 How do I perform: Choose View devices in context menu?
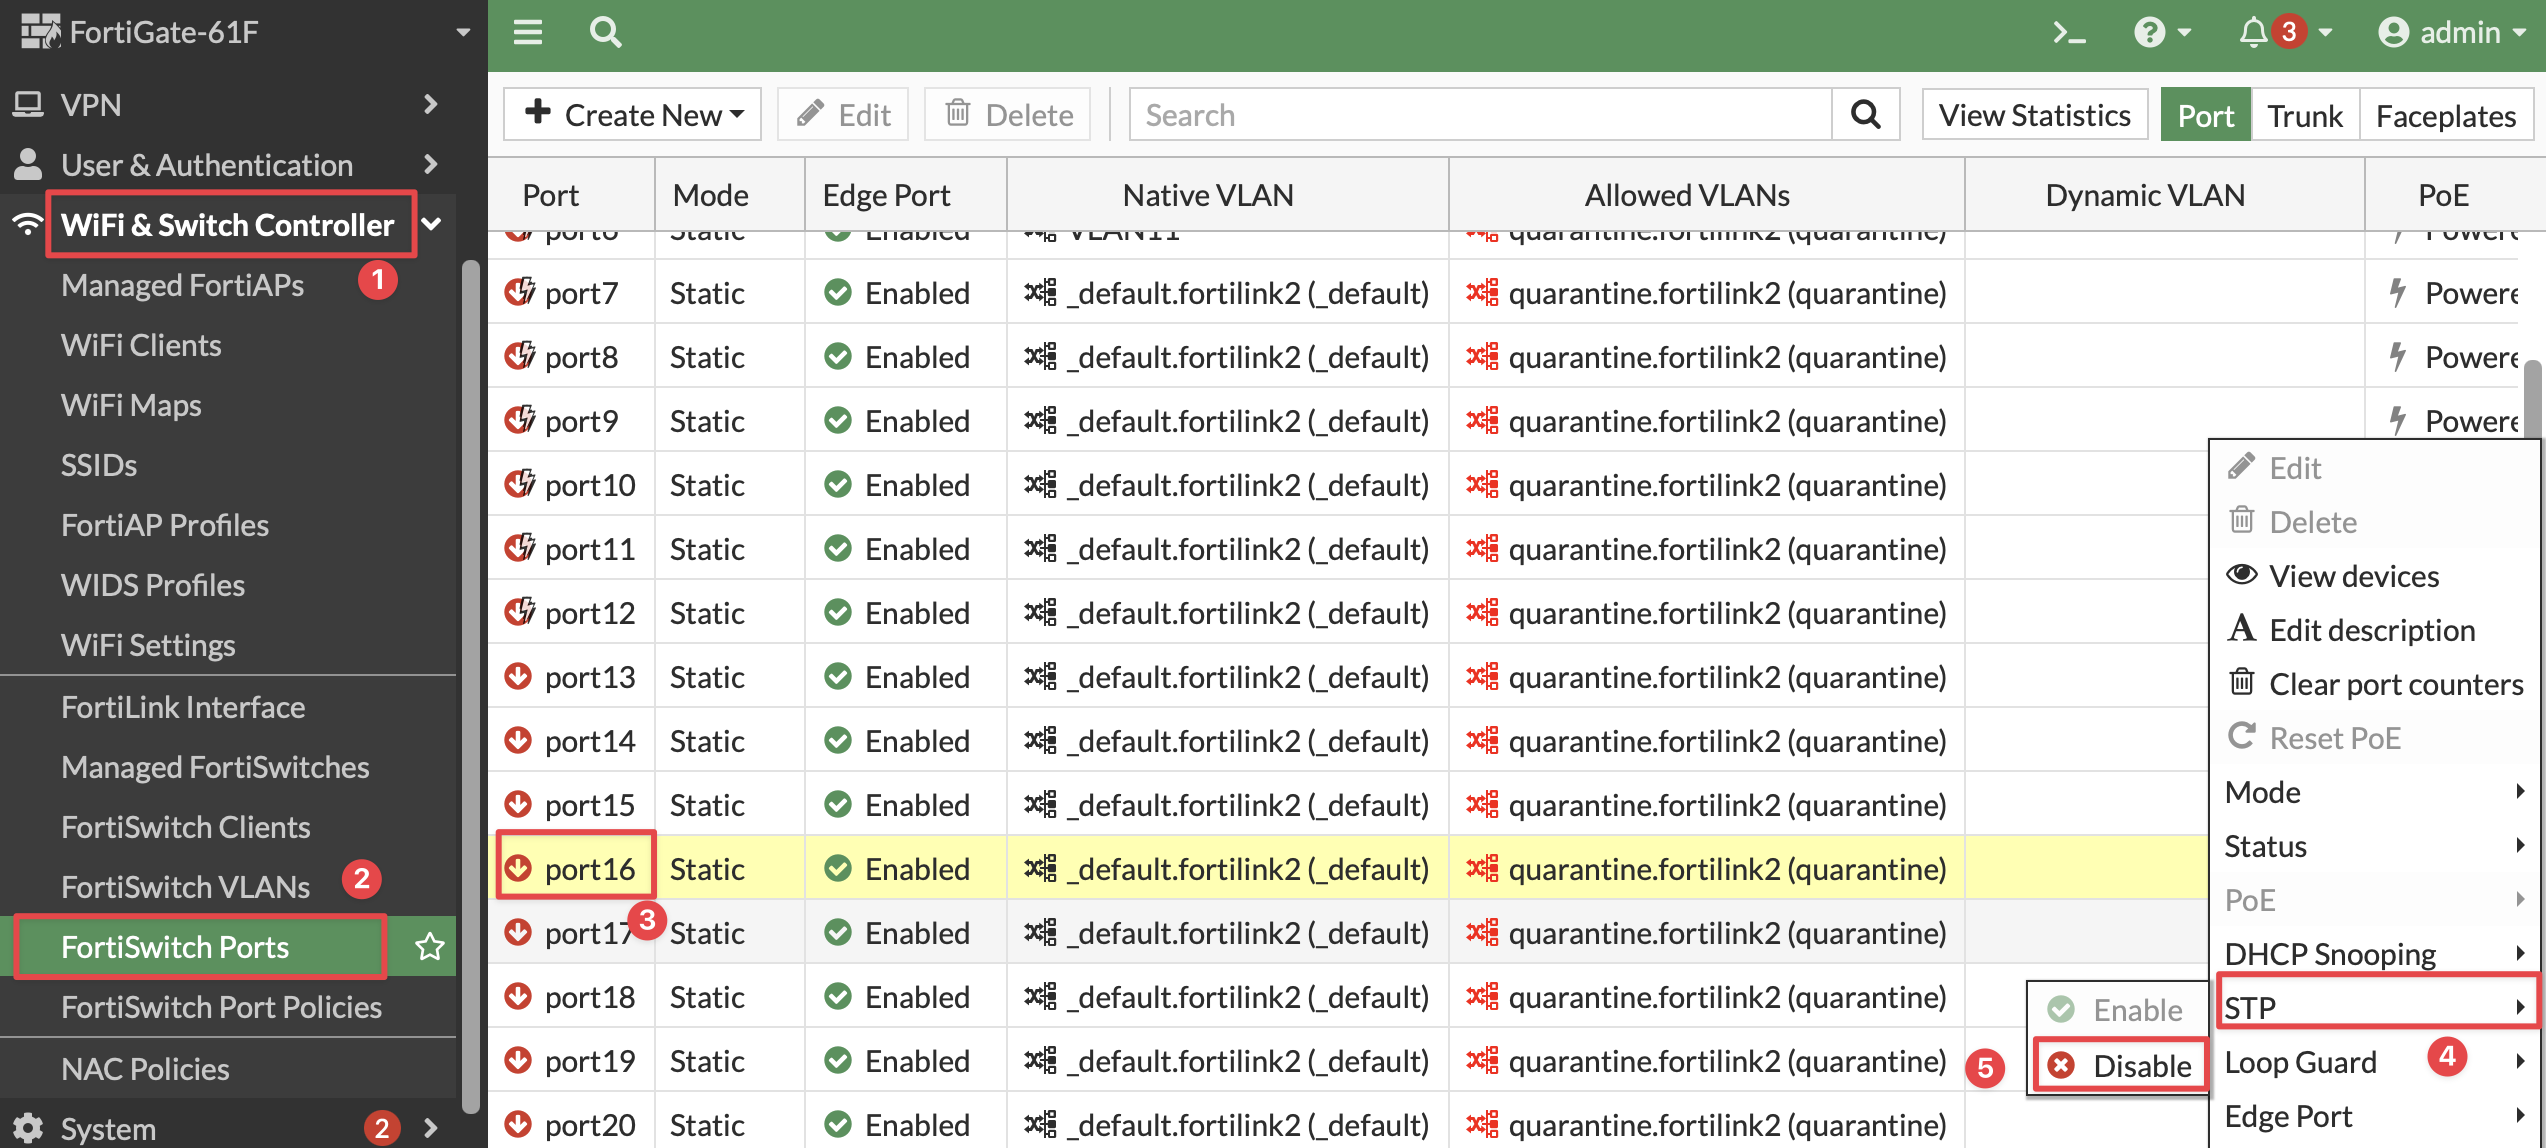point(2376,576)
